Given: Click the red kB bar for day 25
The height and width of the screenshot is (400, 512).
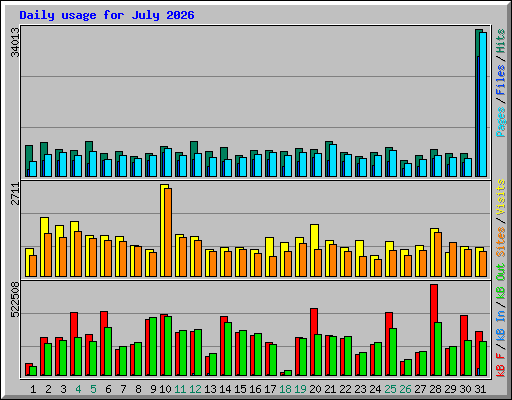Looking at the screenshot, I should 389,344.
